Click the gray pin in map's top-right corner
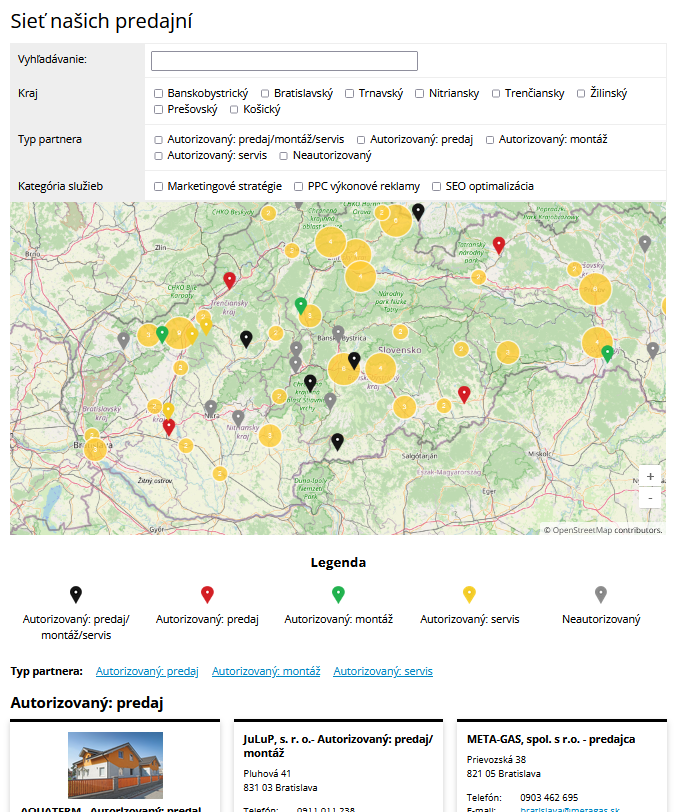Viewport: 695px width, 812px height. click(644, 243)
